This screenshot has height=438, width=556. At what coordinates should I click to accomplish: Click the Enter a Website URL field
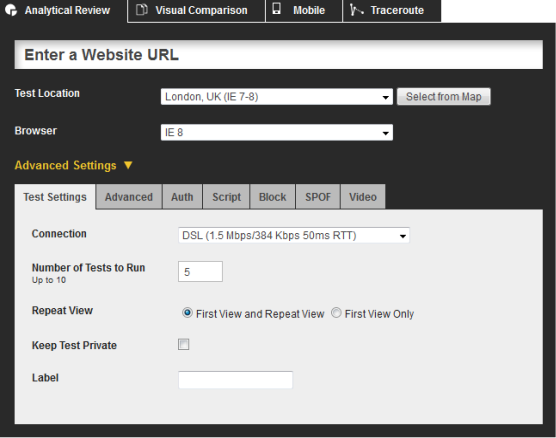(278, 55)
